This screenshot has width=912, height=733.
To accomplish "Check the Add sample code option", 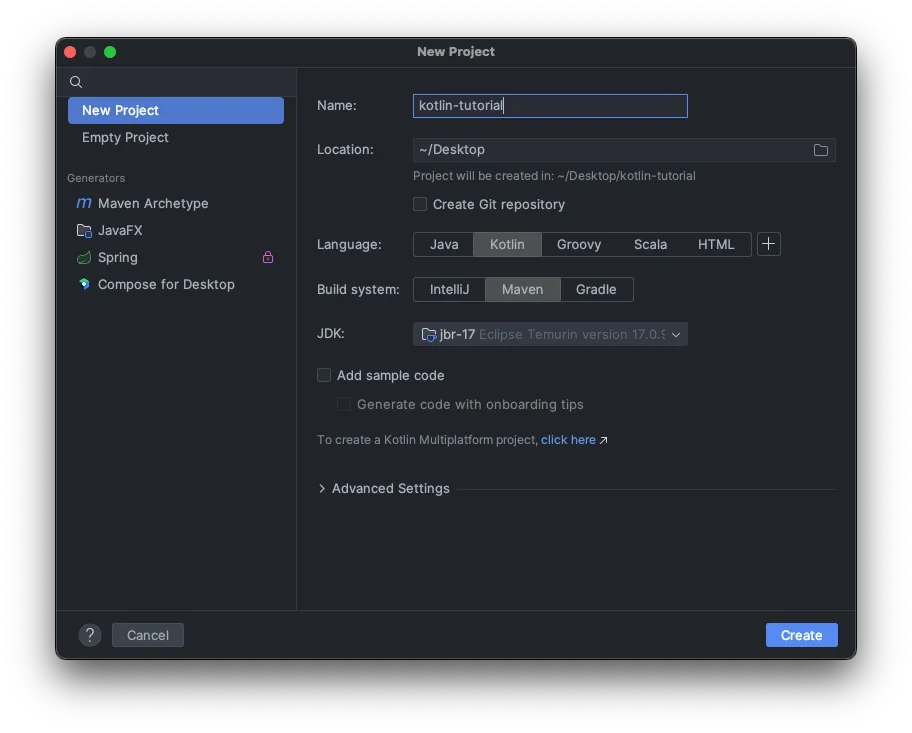I will point(324,375).
